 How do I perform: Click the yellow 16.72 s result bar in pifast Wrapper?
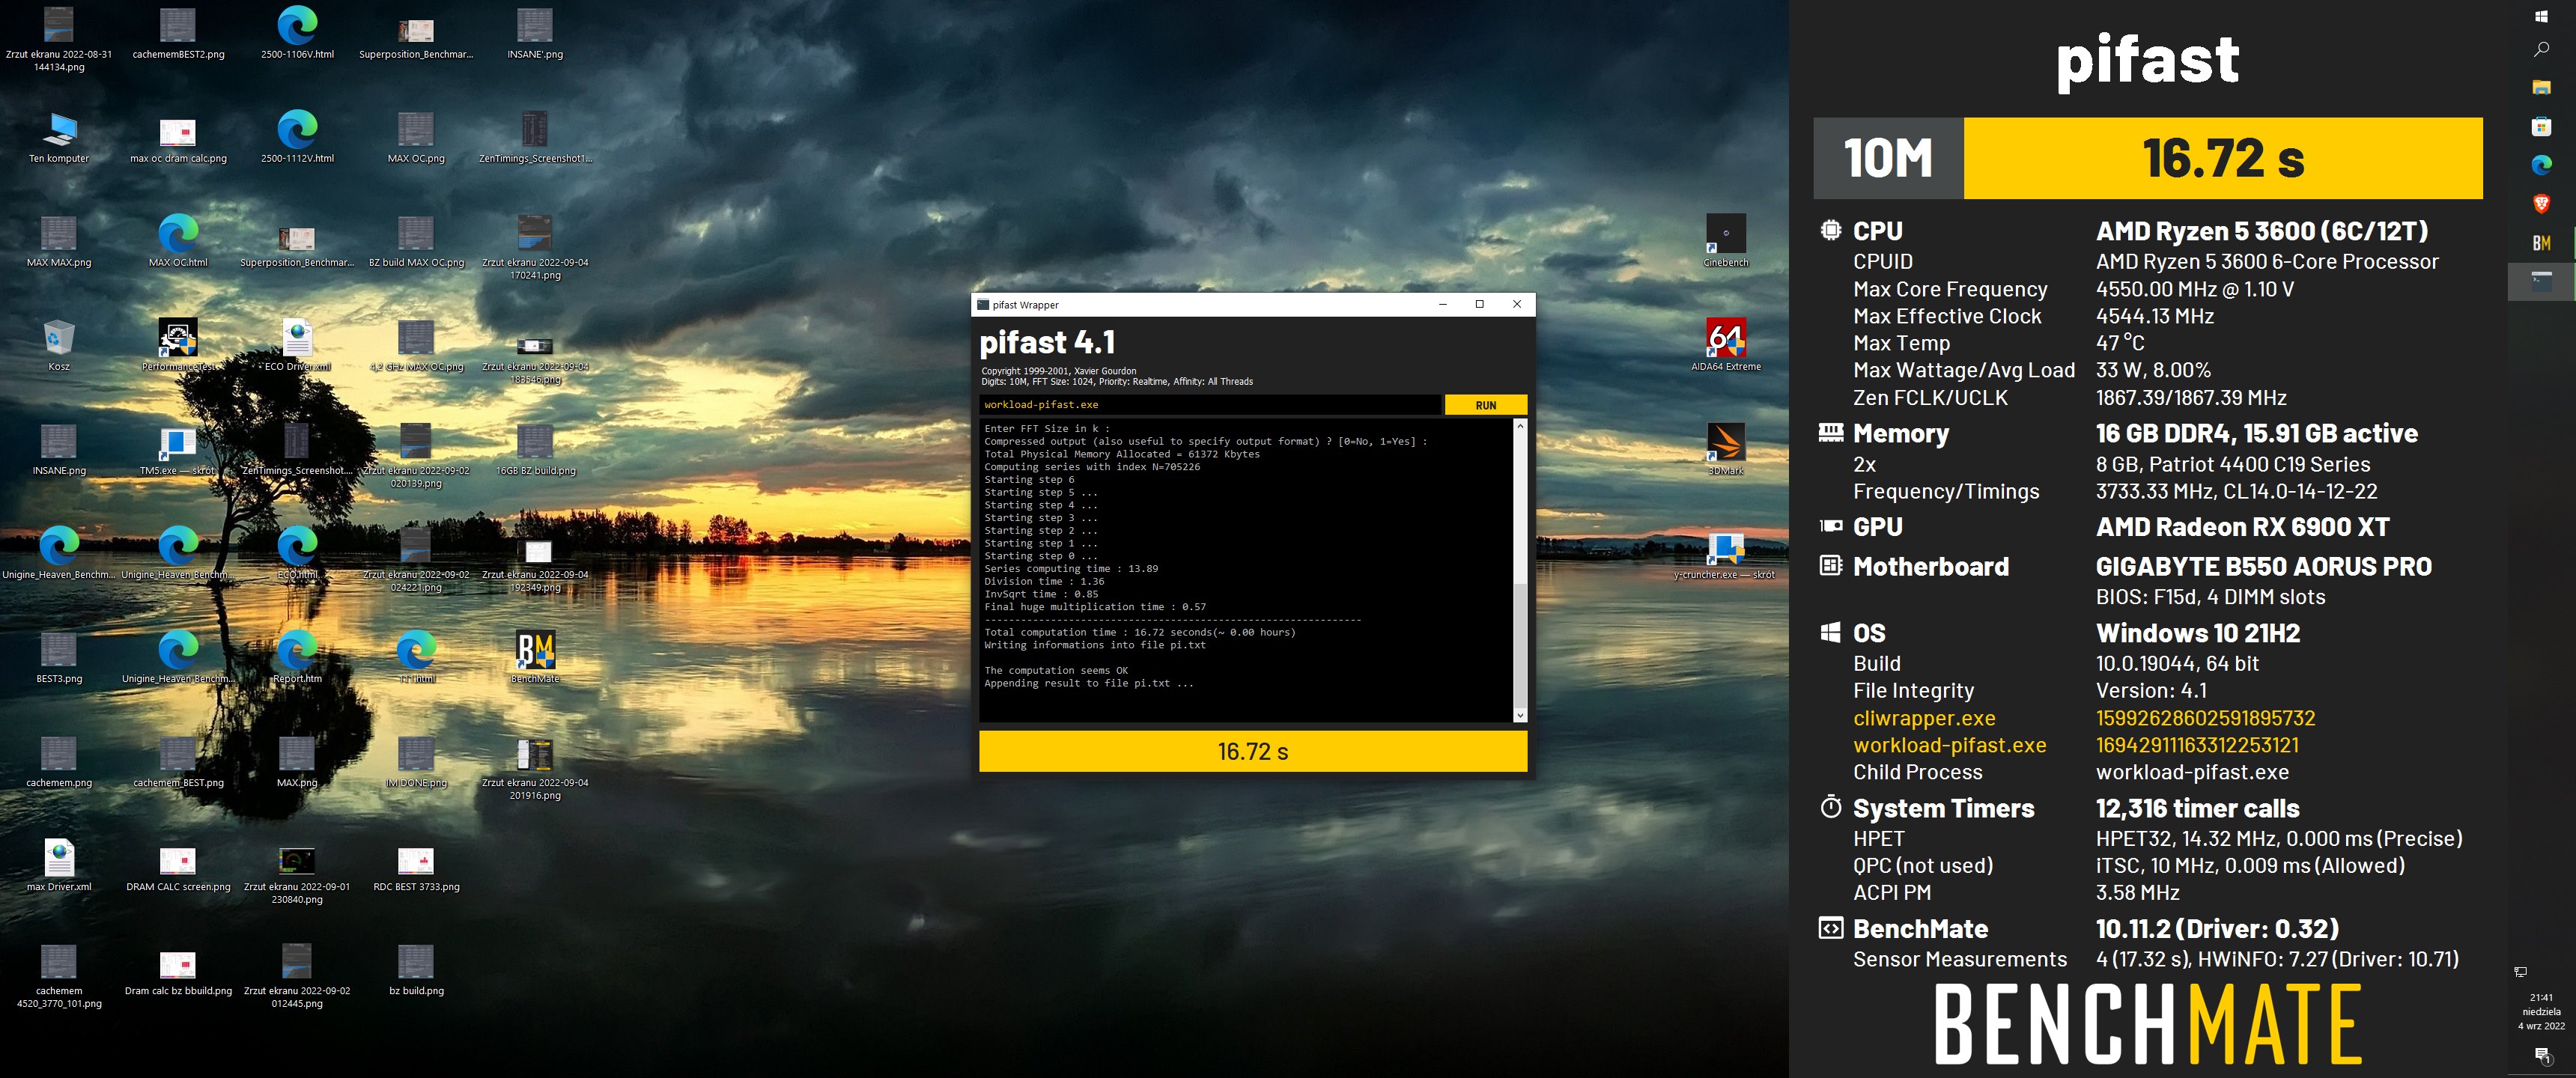(x=1253, y=751)
